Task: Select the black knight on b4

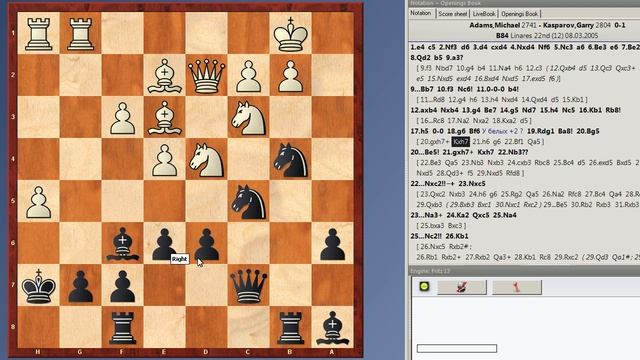Action: (290, 160)
